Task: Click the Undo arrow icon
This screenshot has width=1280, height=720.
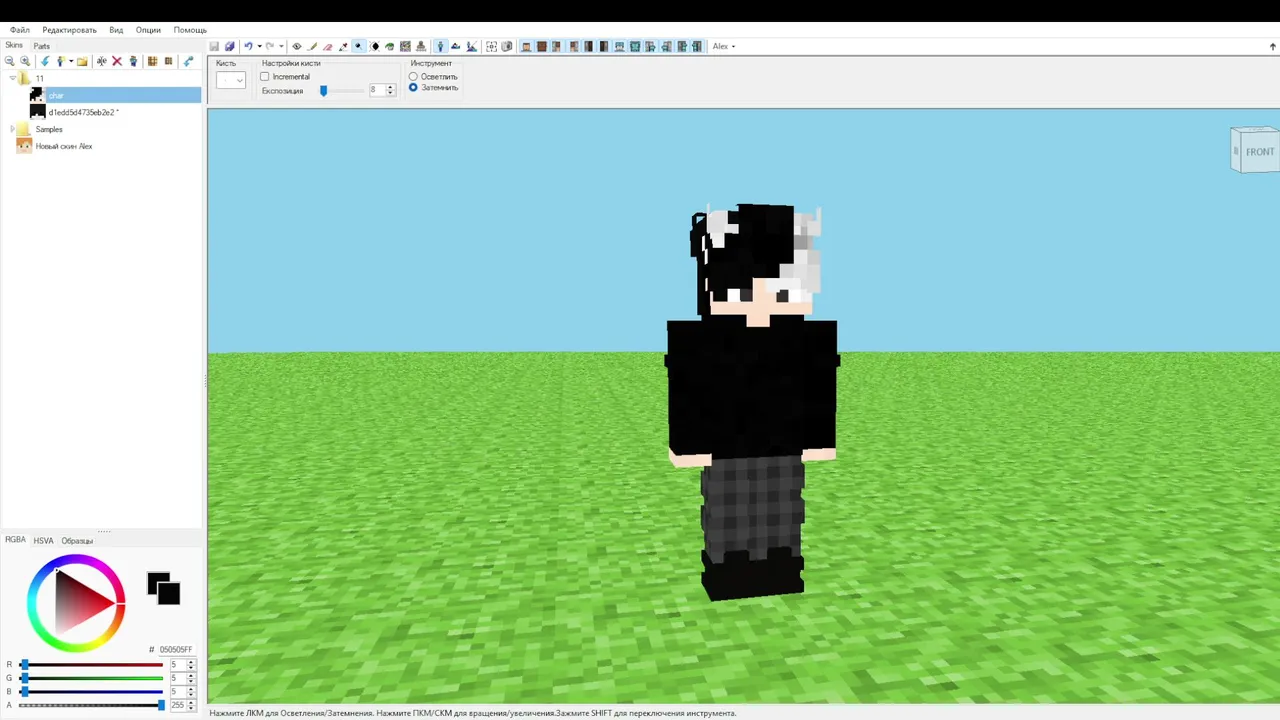Action: 248,46
